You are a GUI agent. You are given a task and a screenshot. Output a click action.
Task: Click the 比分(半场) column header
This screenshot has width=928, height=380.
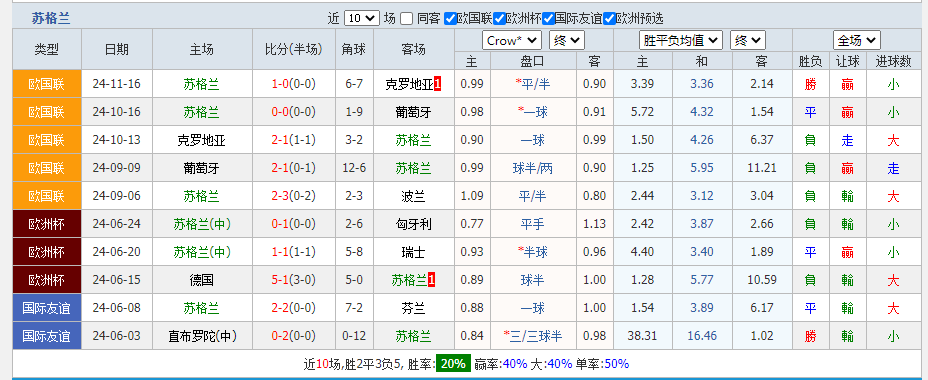tap(294, 49)
